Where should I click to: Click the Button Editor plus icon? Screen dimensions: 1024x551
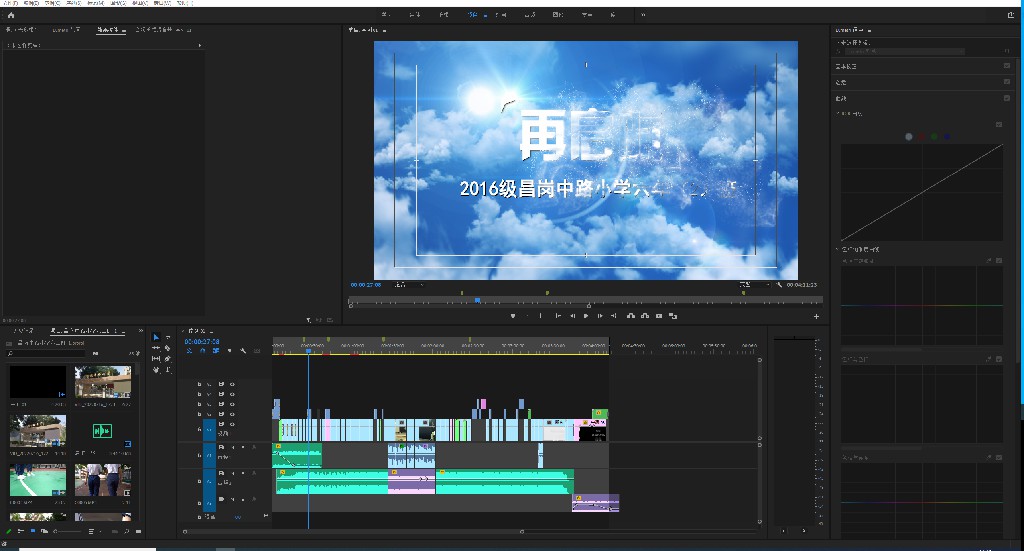tap(816, 316)
